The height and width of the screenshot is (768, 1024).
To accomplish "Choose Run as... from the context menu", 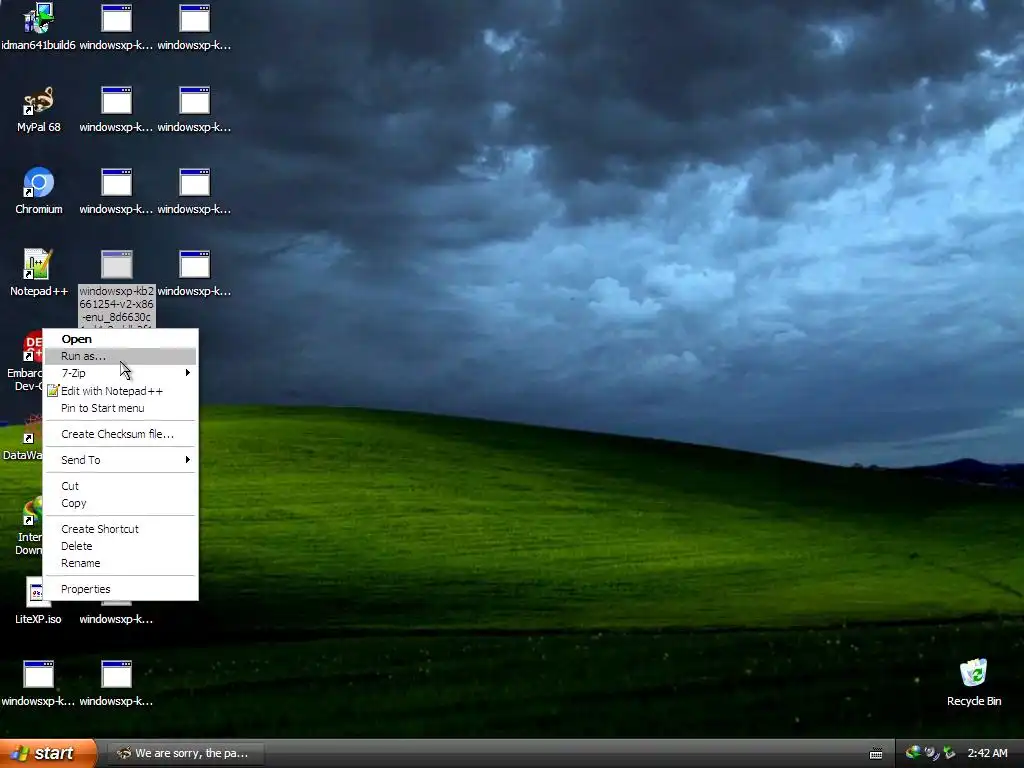I will pyautogui.click(x=120, y=356).
